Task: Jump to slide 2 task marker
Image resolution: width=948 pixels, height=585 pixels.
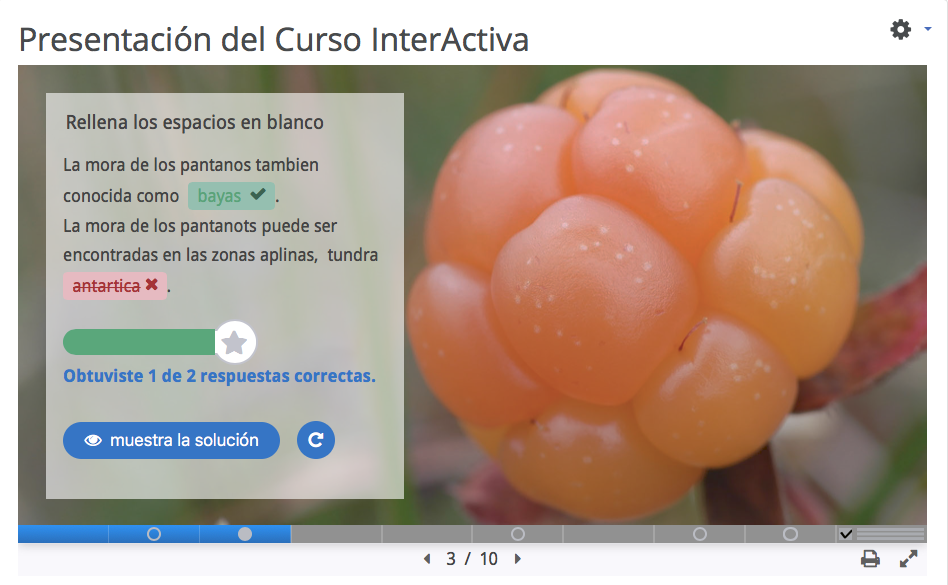Action: coord(154,534)
